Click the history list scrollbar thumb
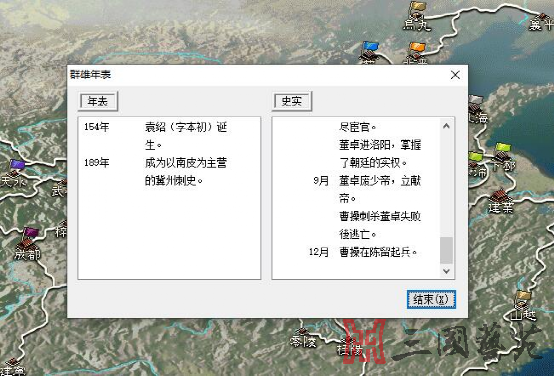Image resolution: width=554 pixels, height=376 pixels. [x=446, y=250]
